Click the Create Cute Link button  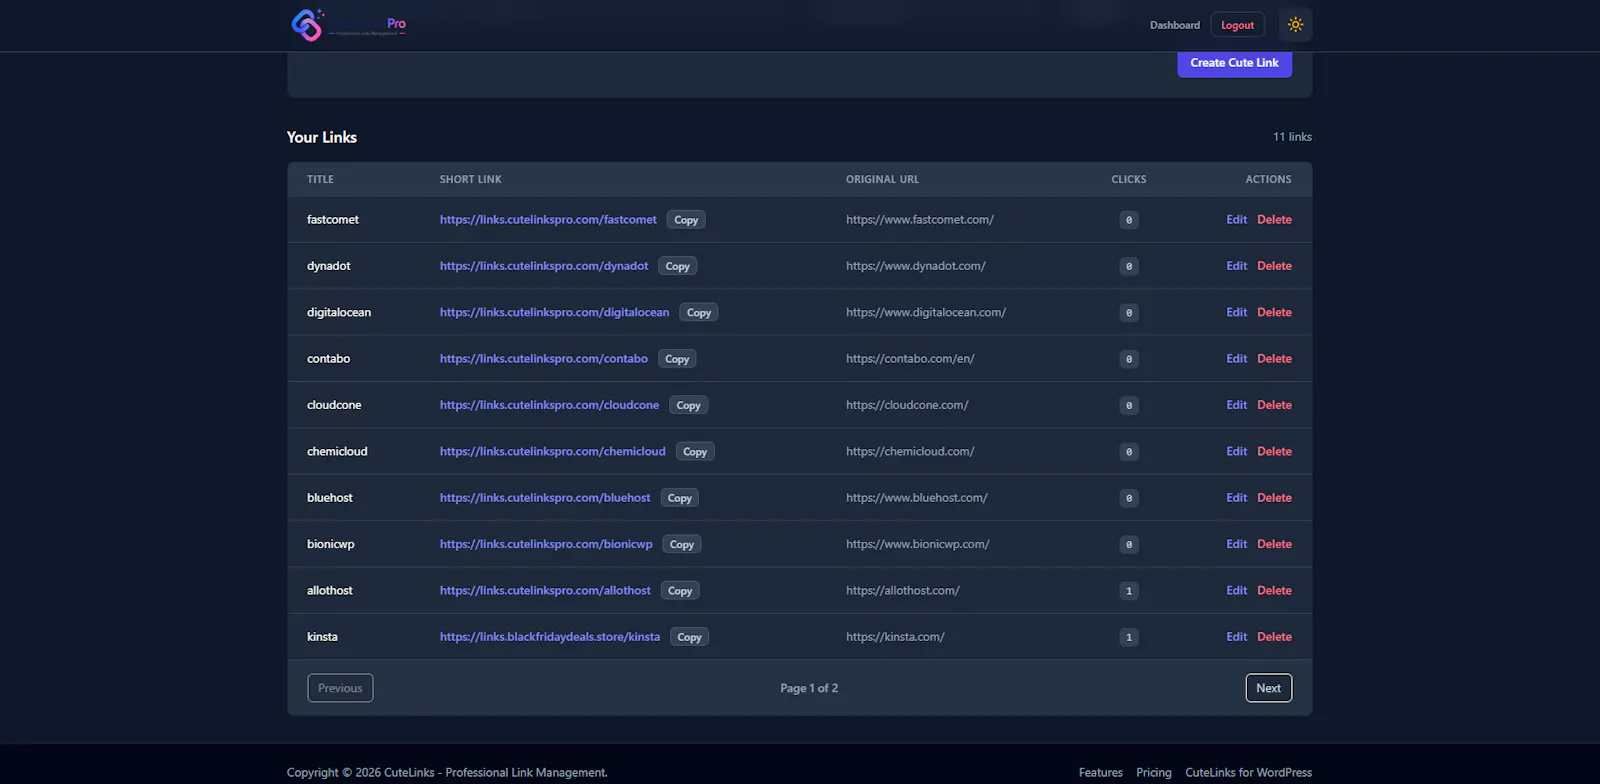pos(1234,63)
